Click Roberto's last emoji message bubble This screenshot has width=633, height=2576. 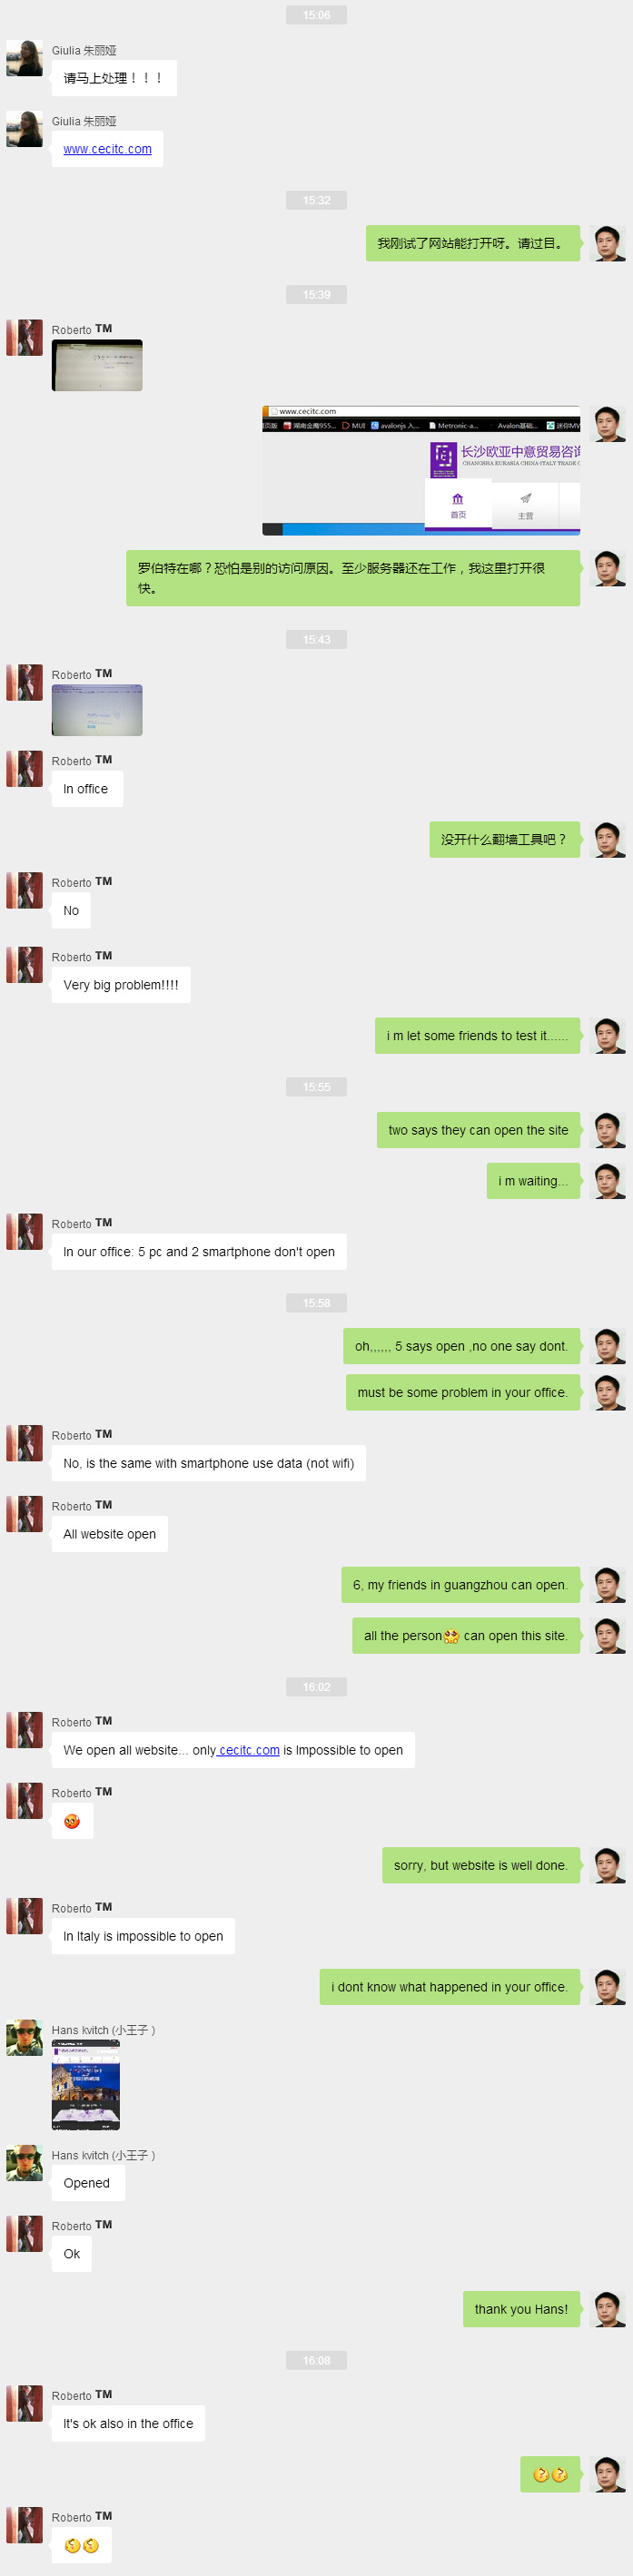pos(81,2546)
